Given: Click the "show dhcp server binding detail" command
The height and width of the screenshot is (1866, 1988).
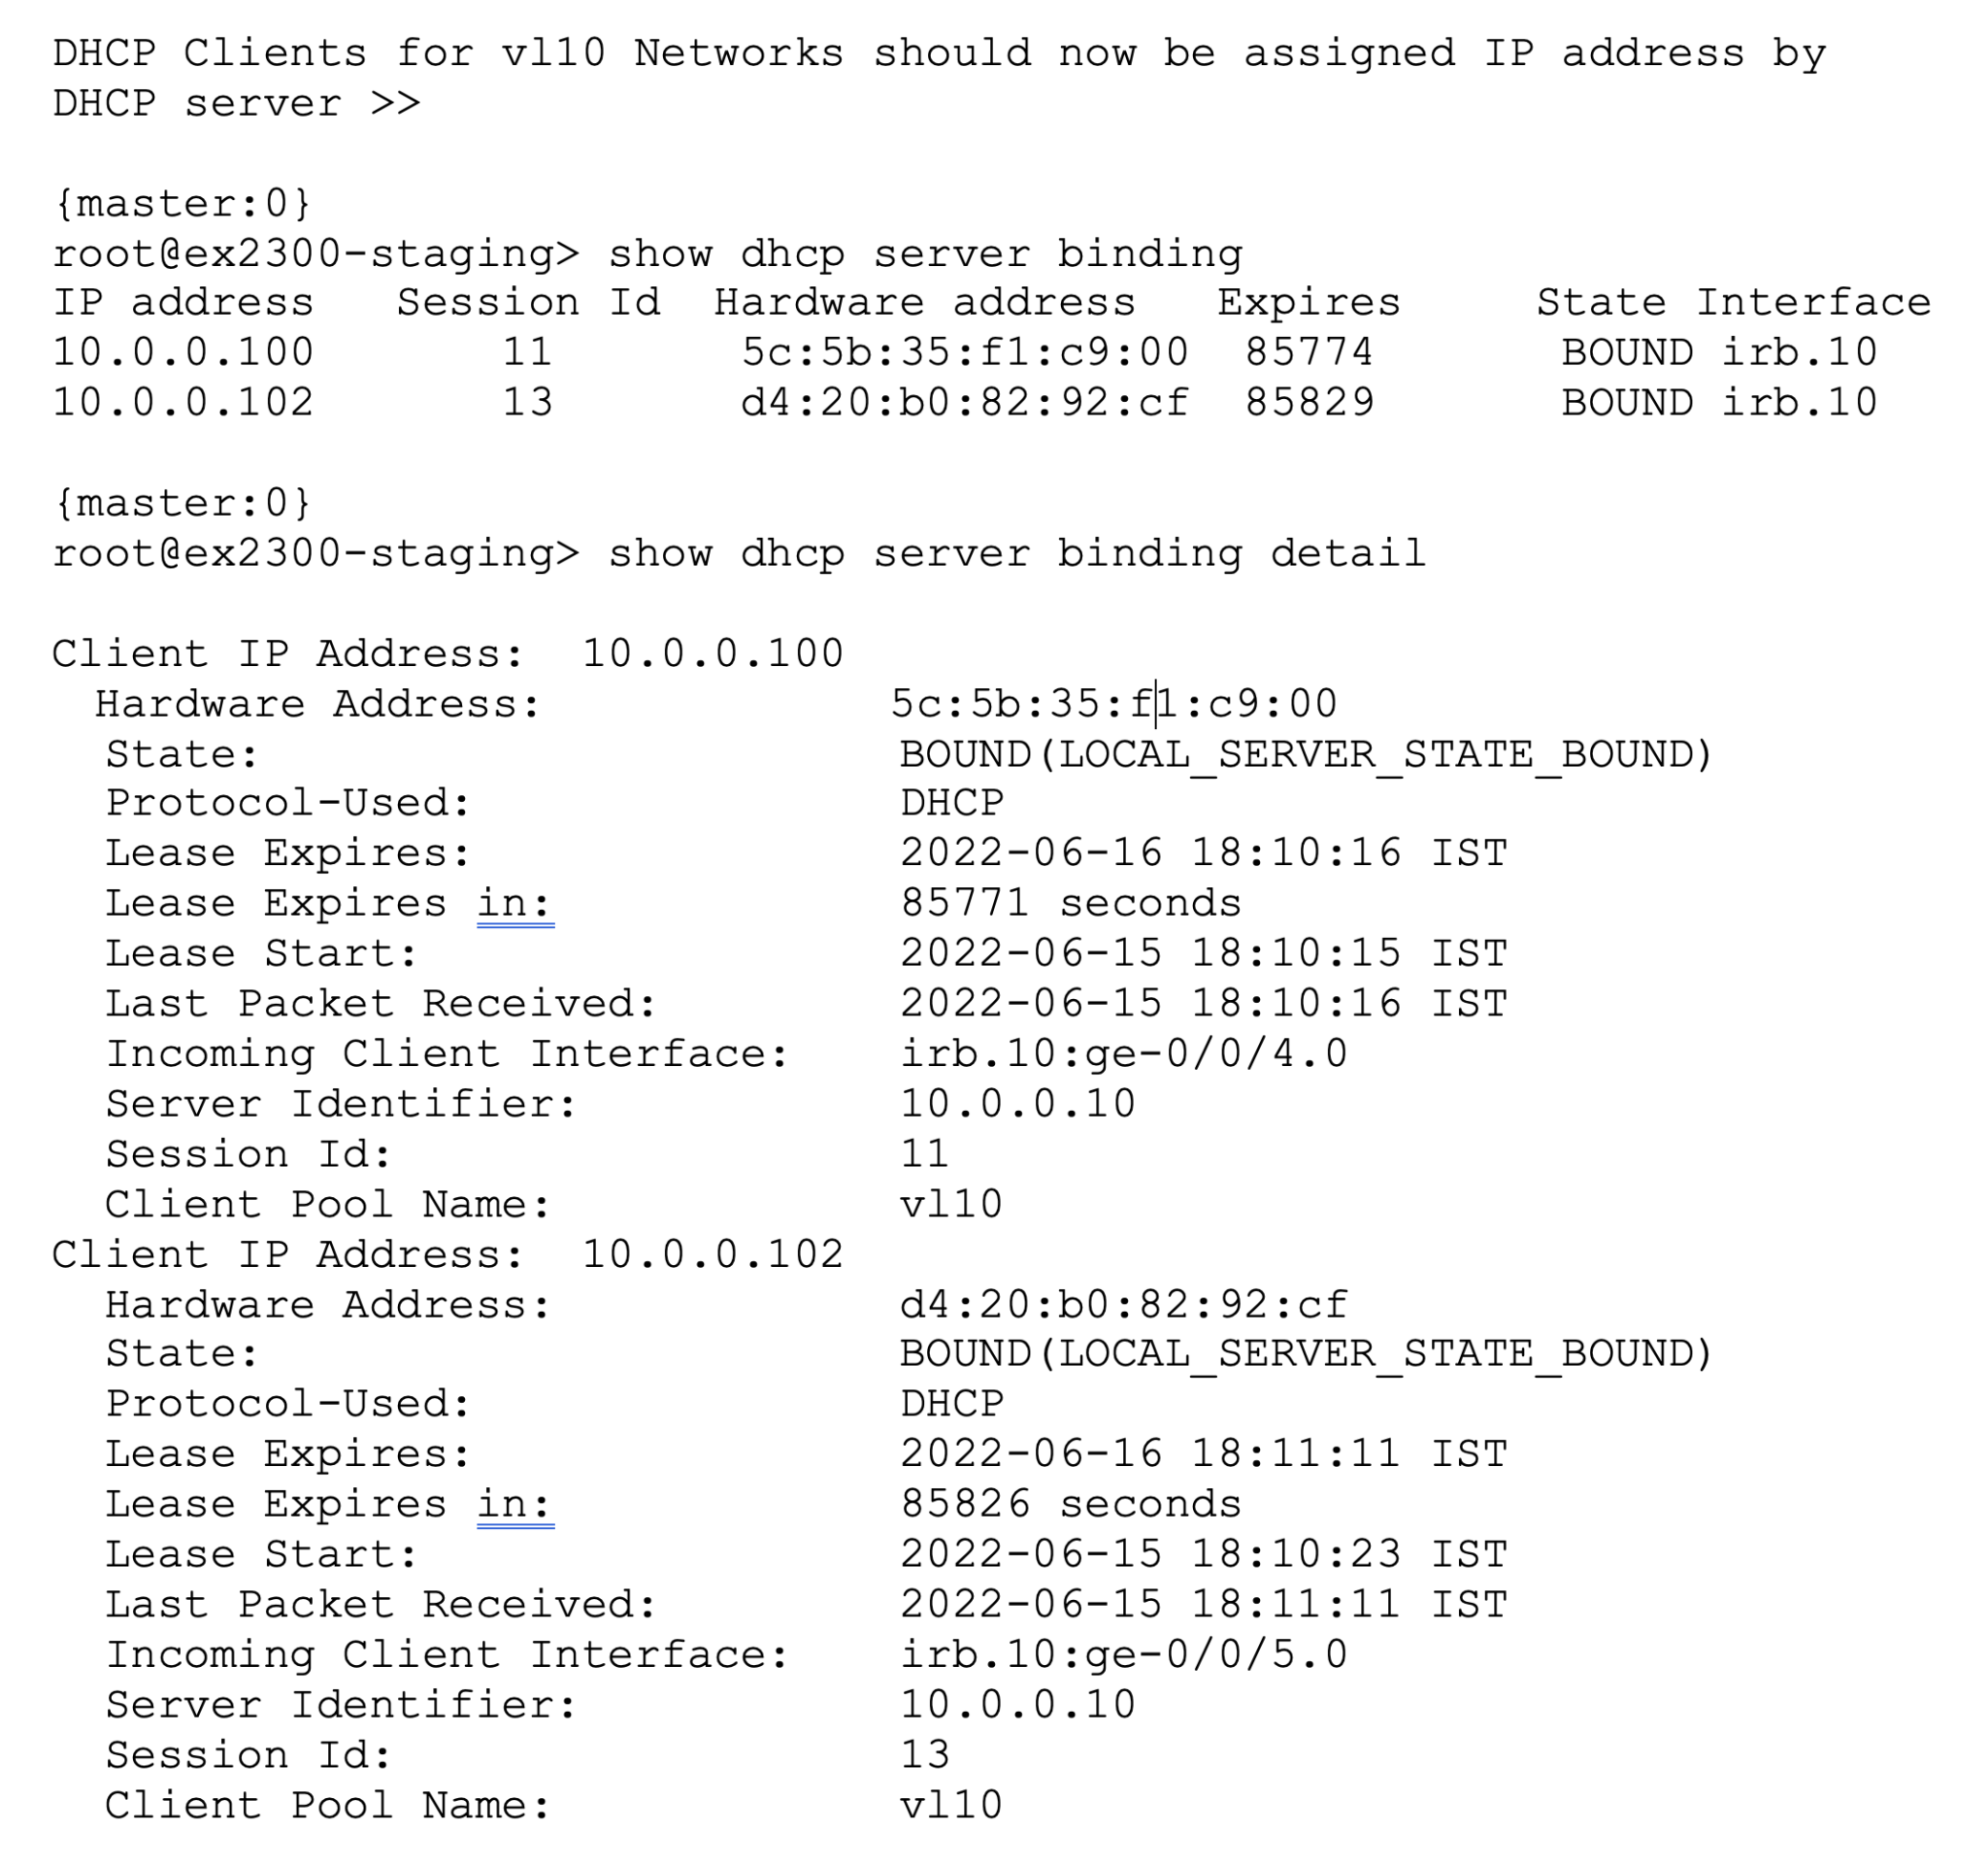Looking at the screenshot, I should point(1016,553).
